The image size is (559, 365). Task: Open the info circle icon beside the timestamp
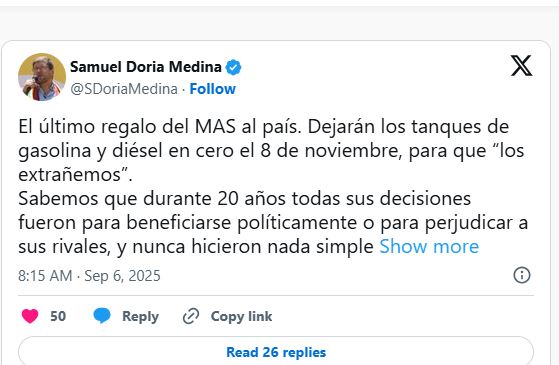click(x=522, y=275)
